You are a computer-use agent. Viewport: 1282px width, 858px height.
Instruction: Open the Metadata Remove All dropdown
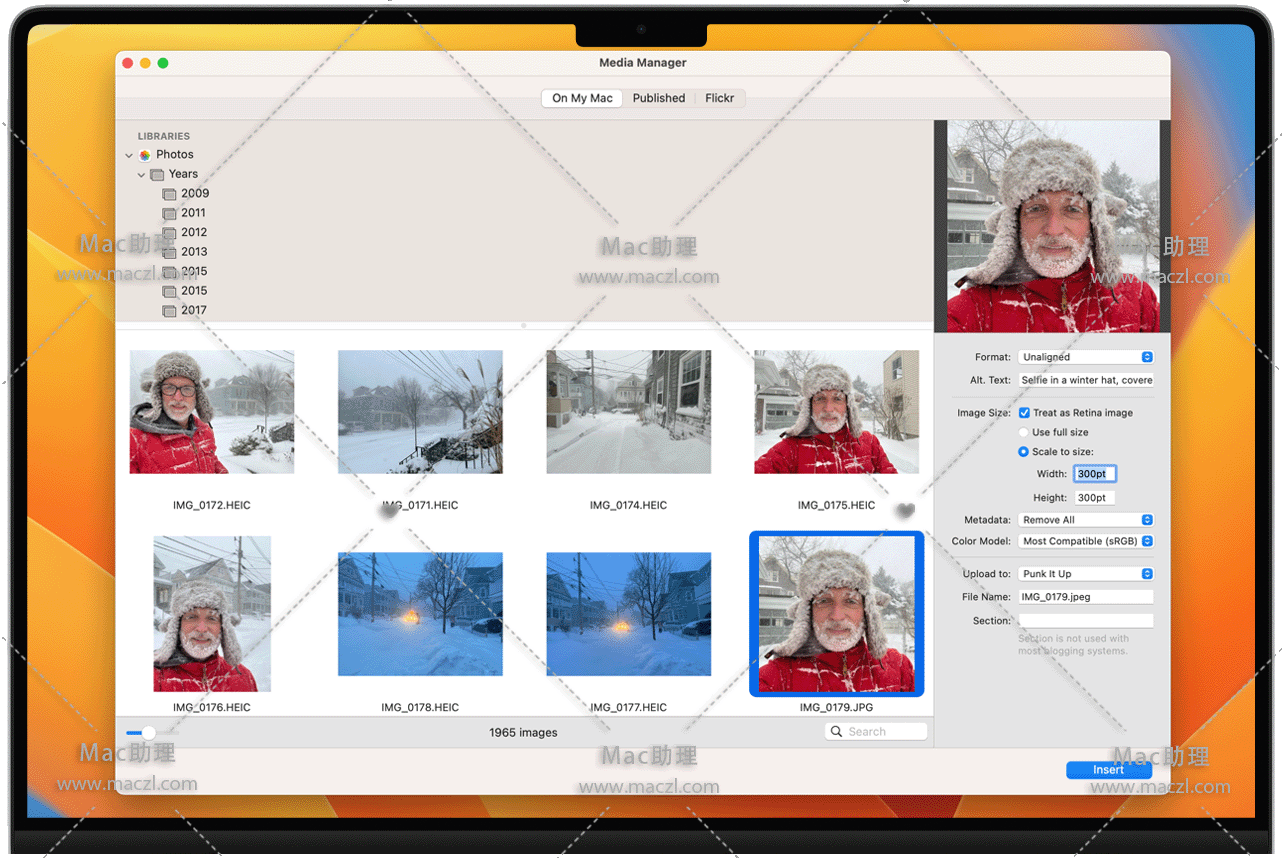pyautogui.click(x=1086, y=520)
